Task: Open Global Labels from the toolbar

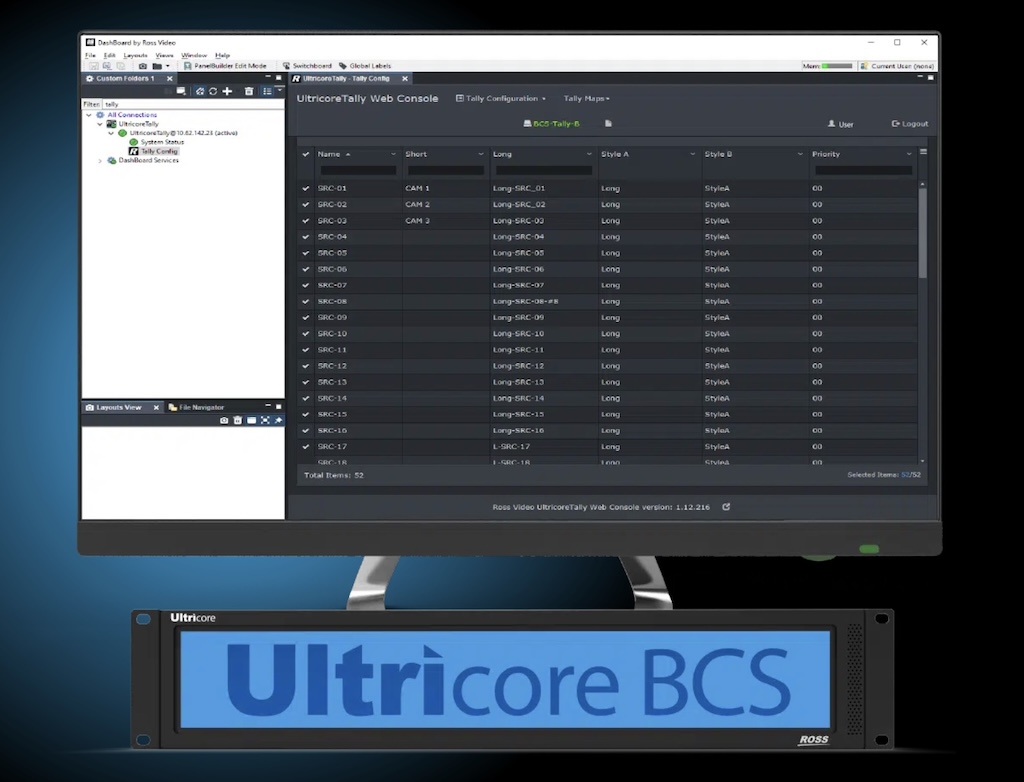Action: tap(365, 66)
